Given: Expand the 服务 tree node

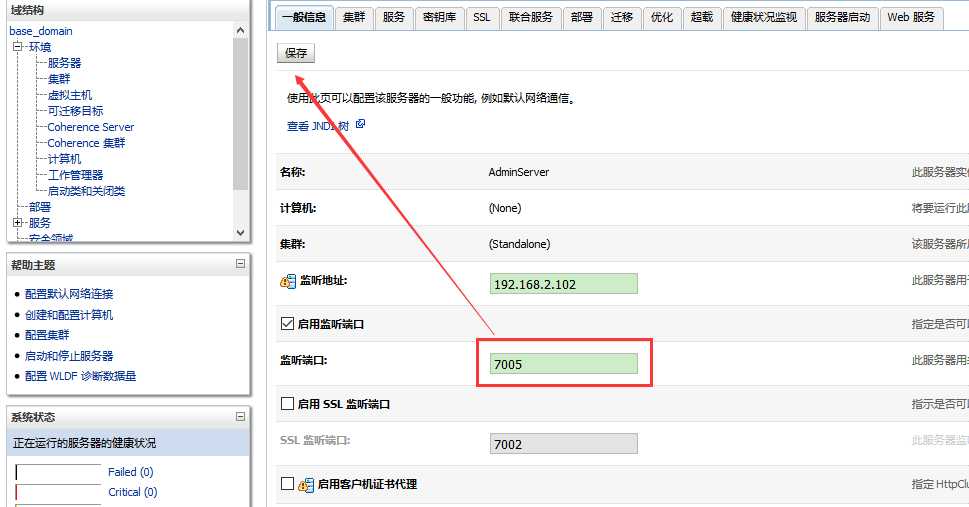Looking at the screenshot, I should pyautogui.click(x=17, y=223).
